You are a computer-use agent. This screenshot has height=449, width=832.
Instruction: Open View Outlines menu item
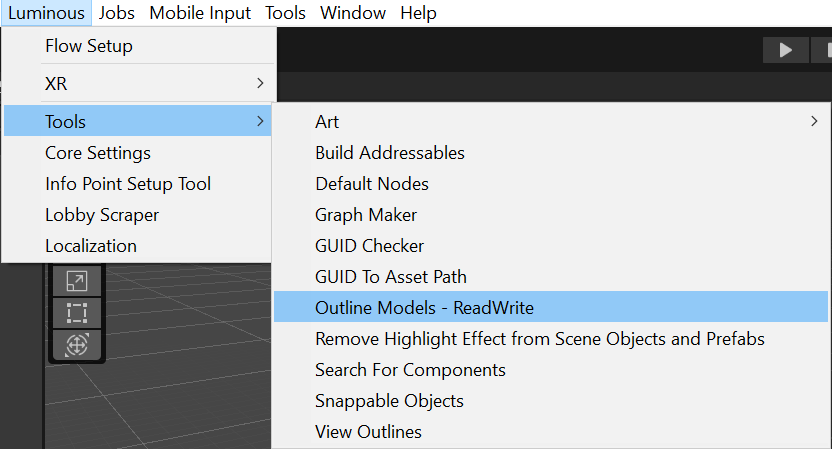coord(368,432)
